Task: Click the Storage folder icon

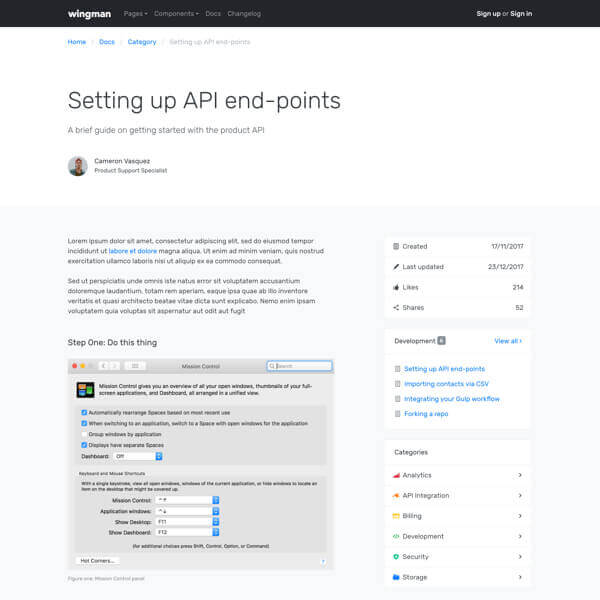Action: 396,577
